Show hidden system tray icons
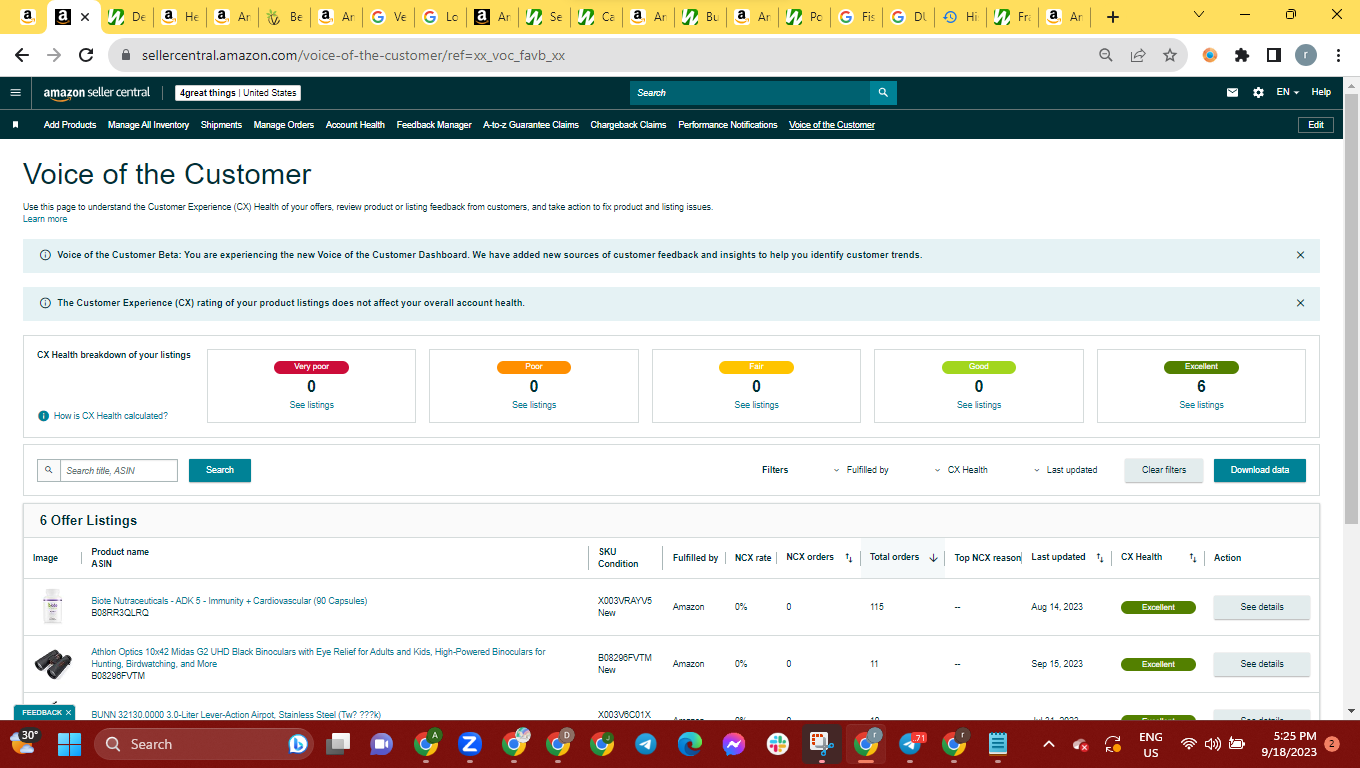 pyautogui.click(x=1048, y=744)
